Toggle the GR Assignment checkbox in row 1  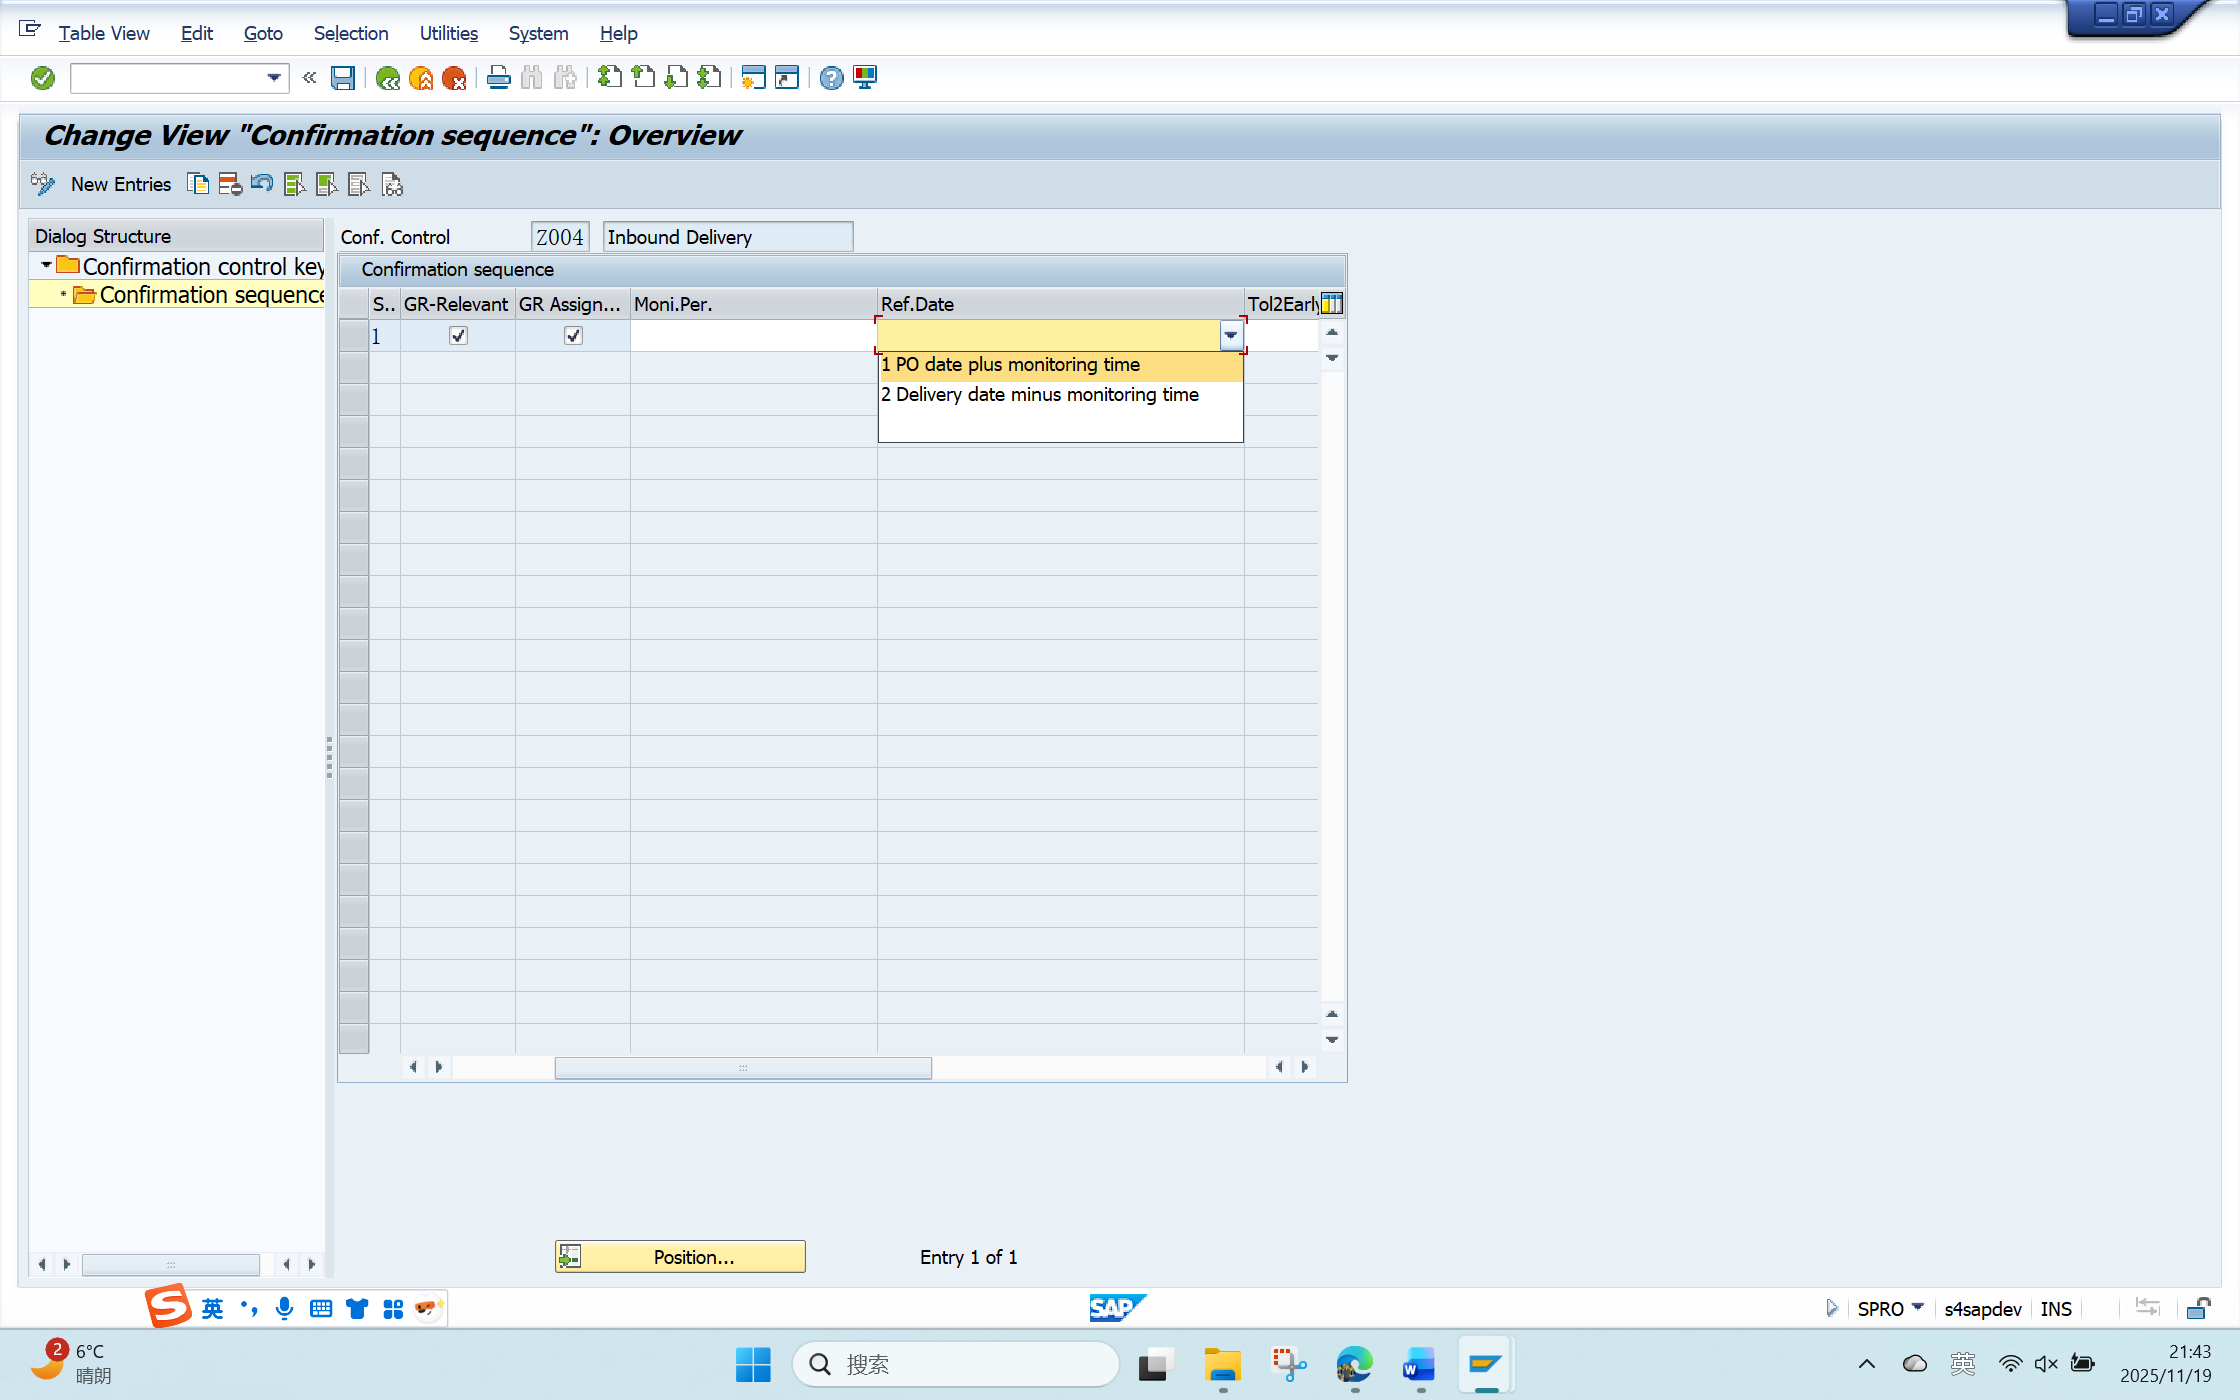(x=573, y=336)
